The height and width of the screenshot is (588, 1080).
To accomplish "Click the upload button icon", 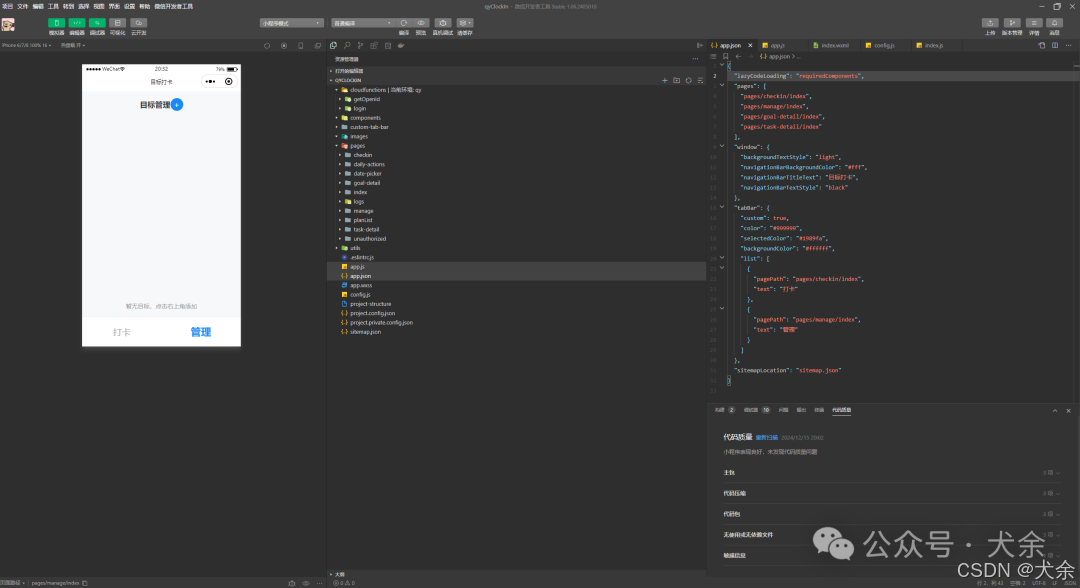I will (x=990, y=23).
